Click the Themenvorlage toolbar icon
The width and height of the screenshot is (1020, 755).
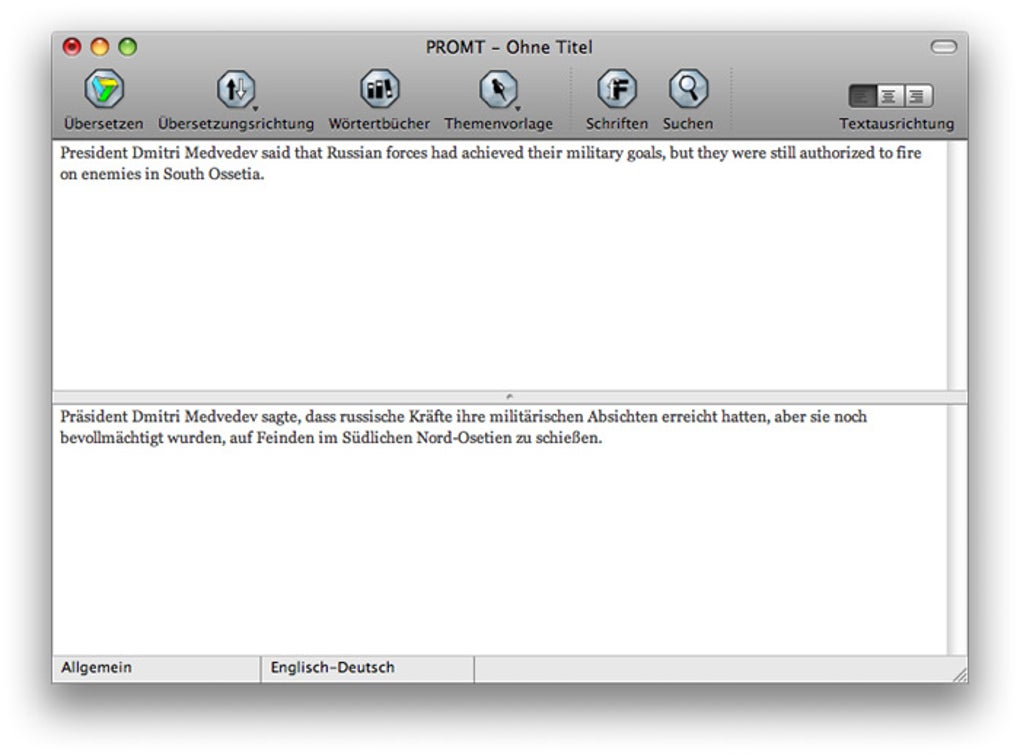click(x=498, y=88)
